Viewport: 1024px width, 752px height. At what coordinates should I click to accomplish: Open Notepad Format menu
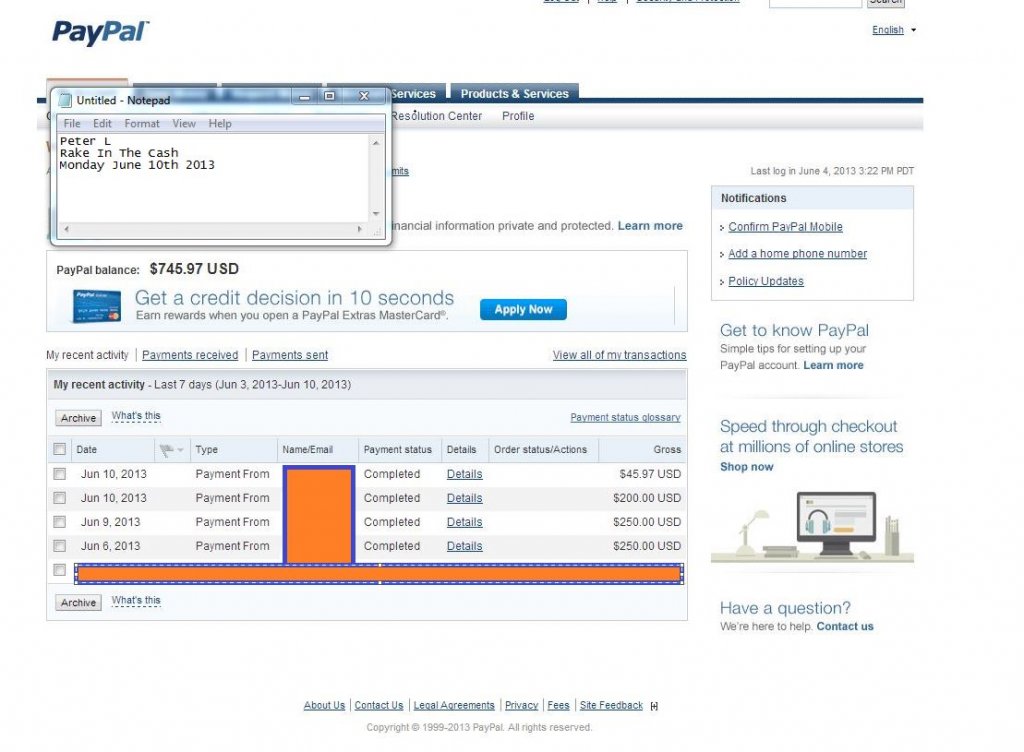click(x=142, y=123)
